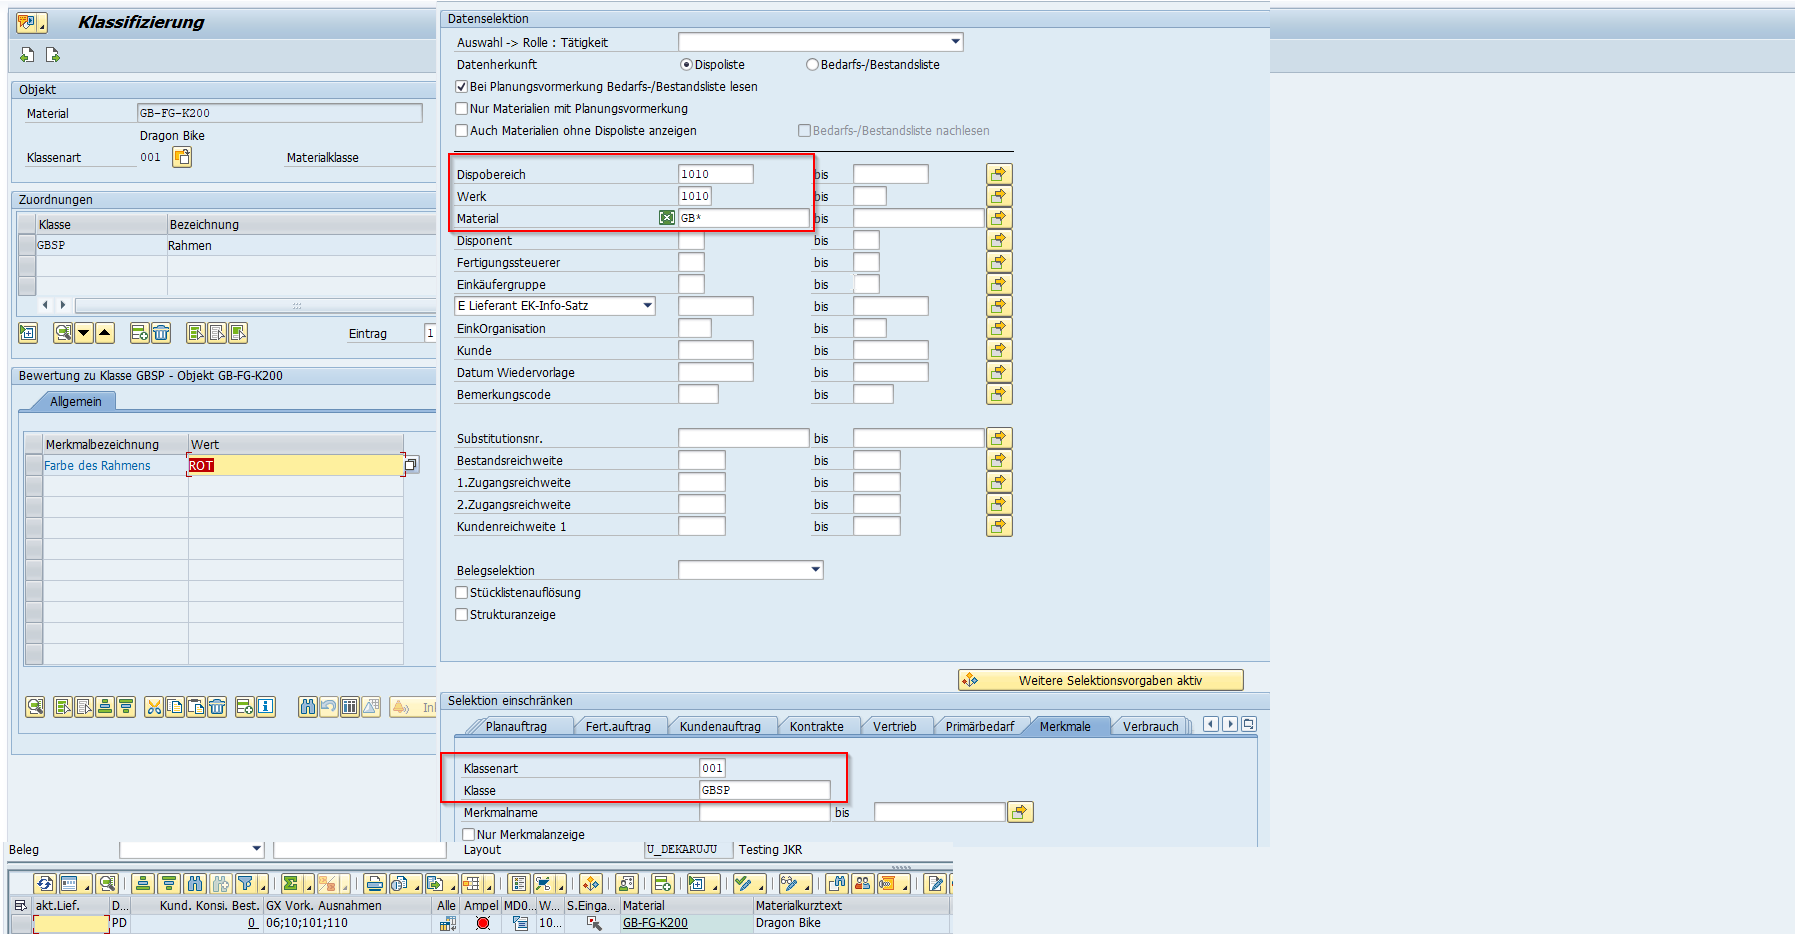The height and width of the screenshot is (934, 1795).
Task: Click the trash delete icon in Zuordnungen toolbar
Action: tap(161, 333)
